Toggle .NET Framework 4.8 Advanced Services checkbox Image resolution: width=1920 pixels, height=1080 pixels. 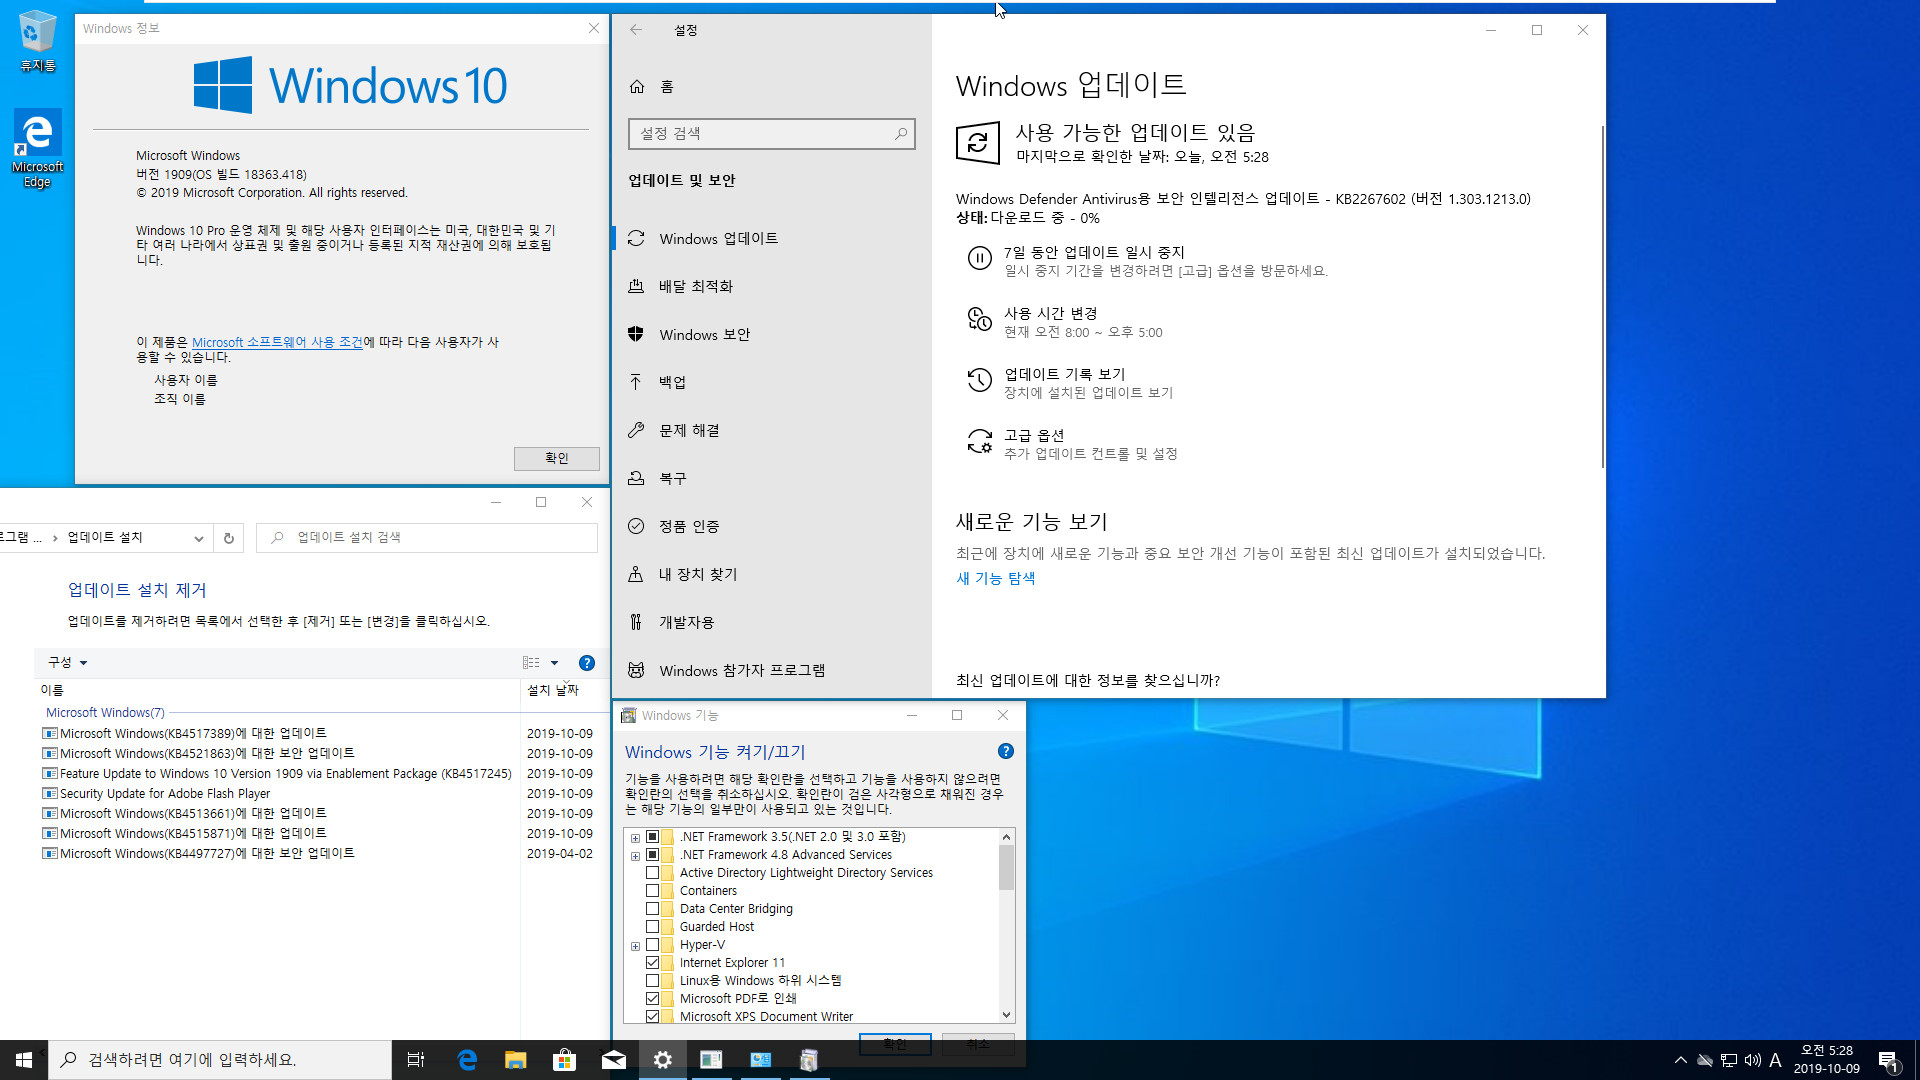[652, 855]
